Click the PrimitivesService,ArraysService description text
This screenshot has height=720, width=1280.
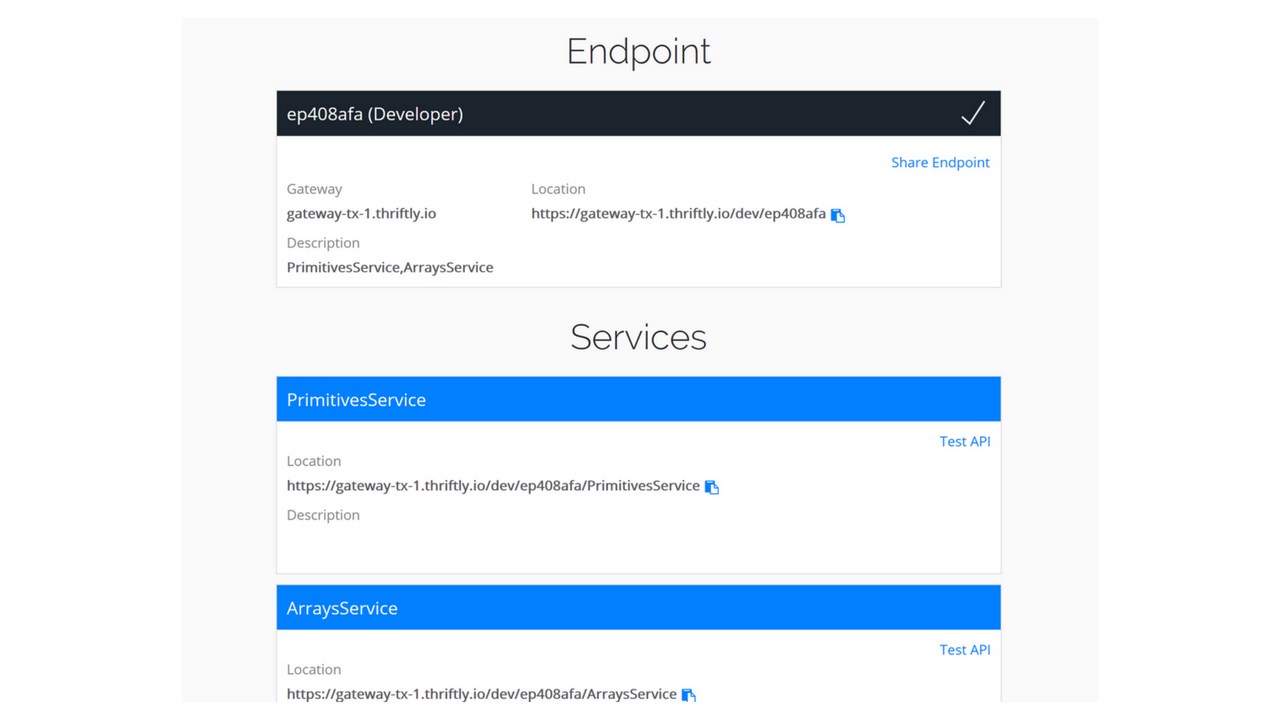[389, 267]
